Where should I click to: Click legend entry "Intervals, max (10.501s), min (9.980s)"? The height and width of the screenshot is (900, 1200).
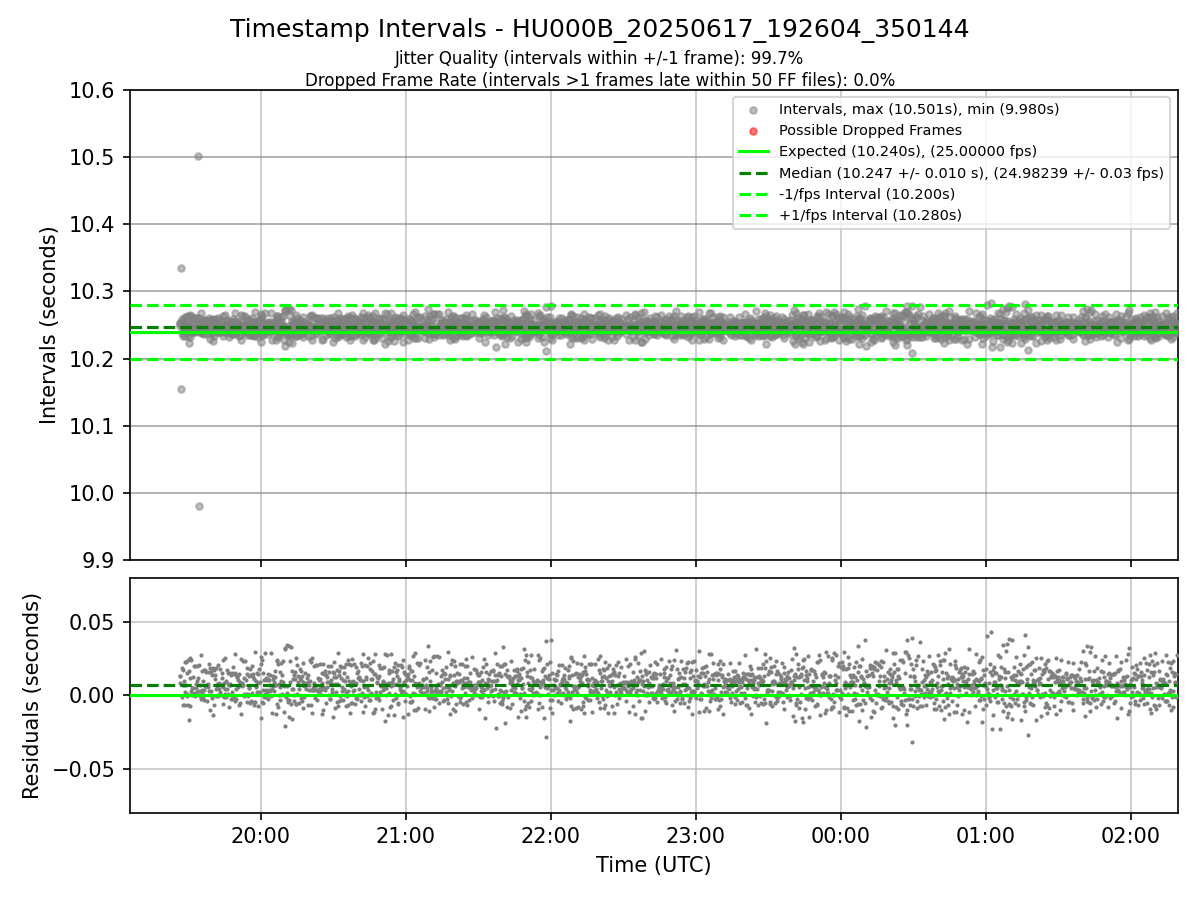[918, 109]
